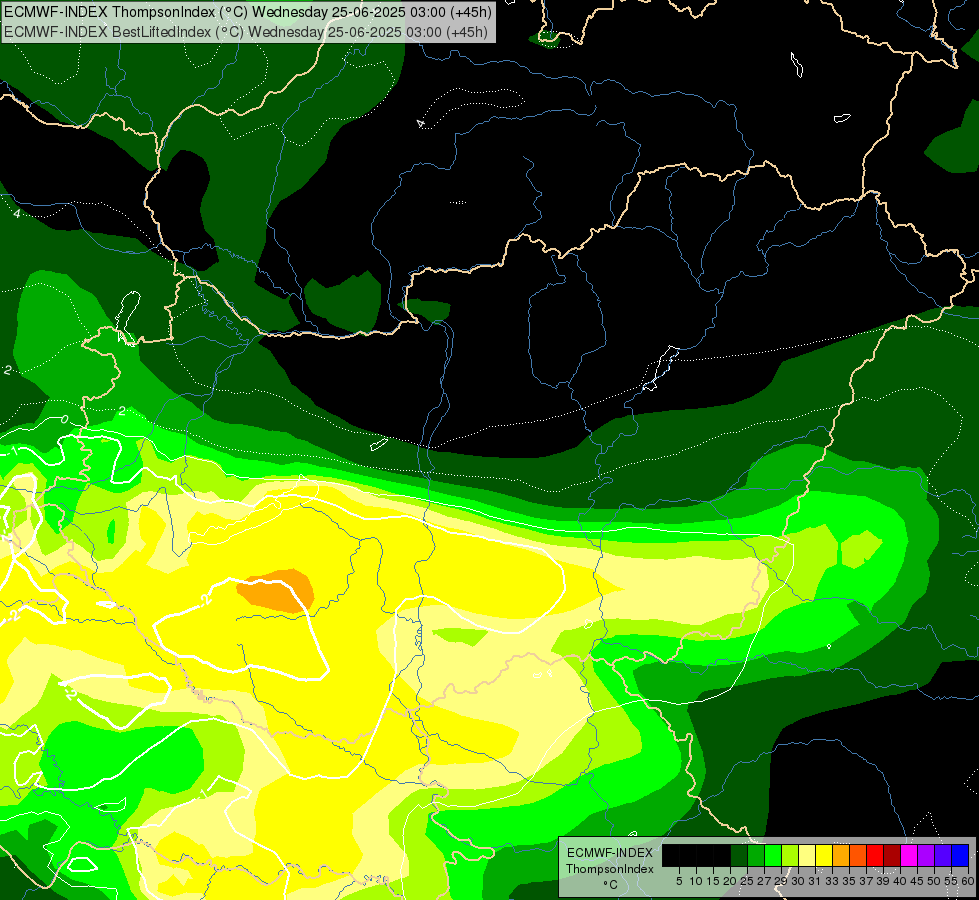Screen dimensions: 979x900
Task: Click the bright yellow 31–33 legend swatch
Action: (x=824, y=855)
